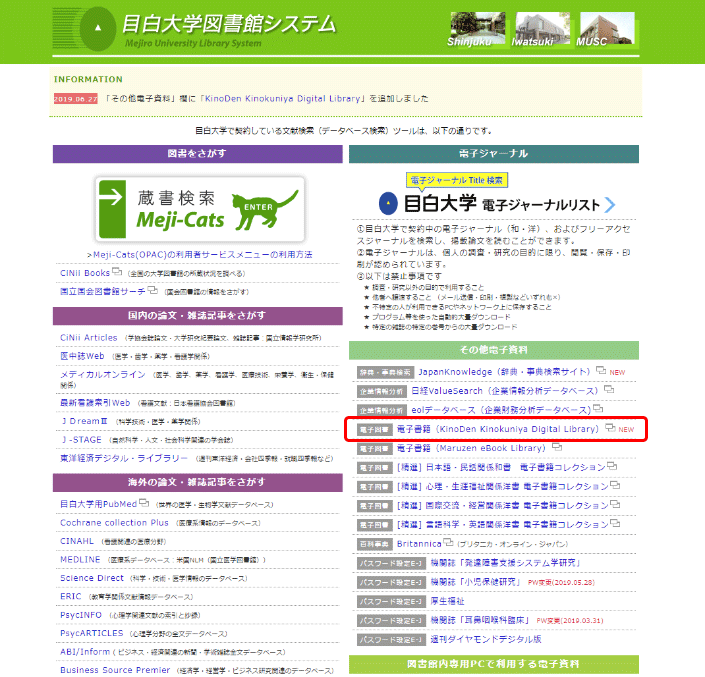Open J DreamⅢ link
The width and height of the screenshot is (705, 677).
84,421
